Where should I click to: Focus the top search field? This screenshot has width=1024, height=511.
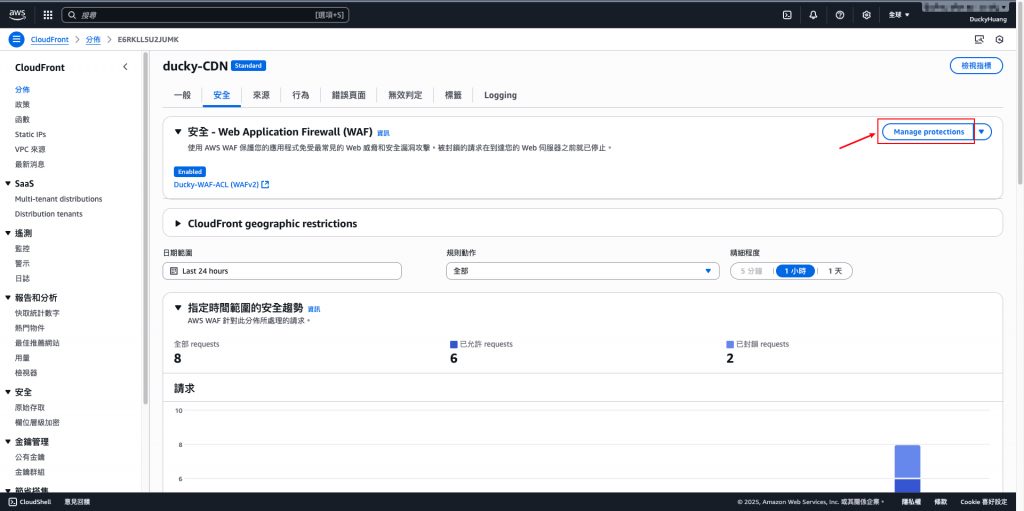(x=205, y=14)
